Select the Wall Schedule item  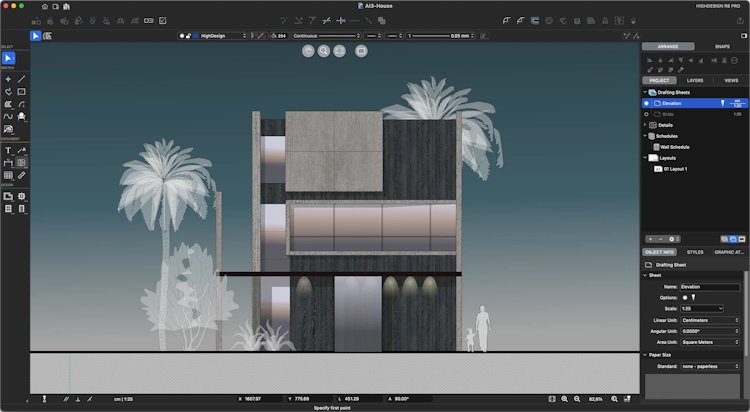pyautogui.click(x=674, y=147)
